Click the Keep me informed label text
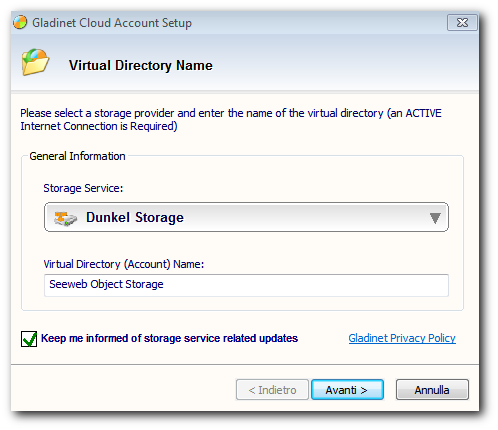 point(169,338)
